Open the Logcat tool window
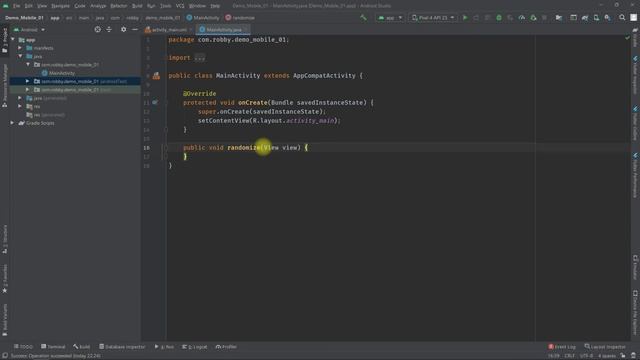The image size is (640, 360). 195,347
